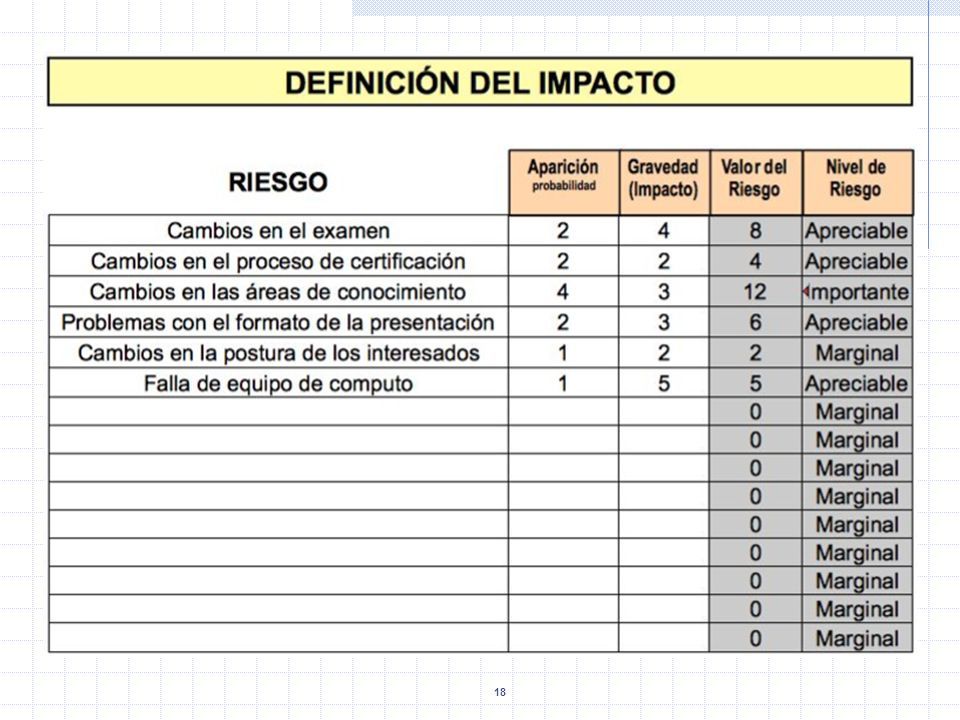Click the "DEFINICIÓN DEL IMPACTO" title banner
Screen dimensions: 960x720
tap(480, 82)
